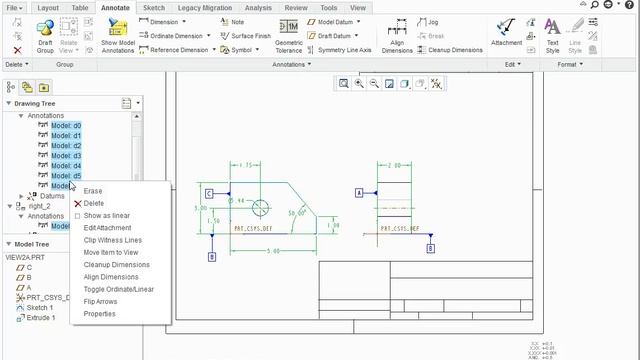Open Geometric Tolerance tool
The image size is (640, 360).
coord(289,27)
